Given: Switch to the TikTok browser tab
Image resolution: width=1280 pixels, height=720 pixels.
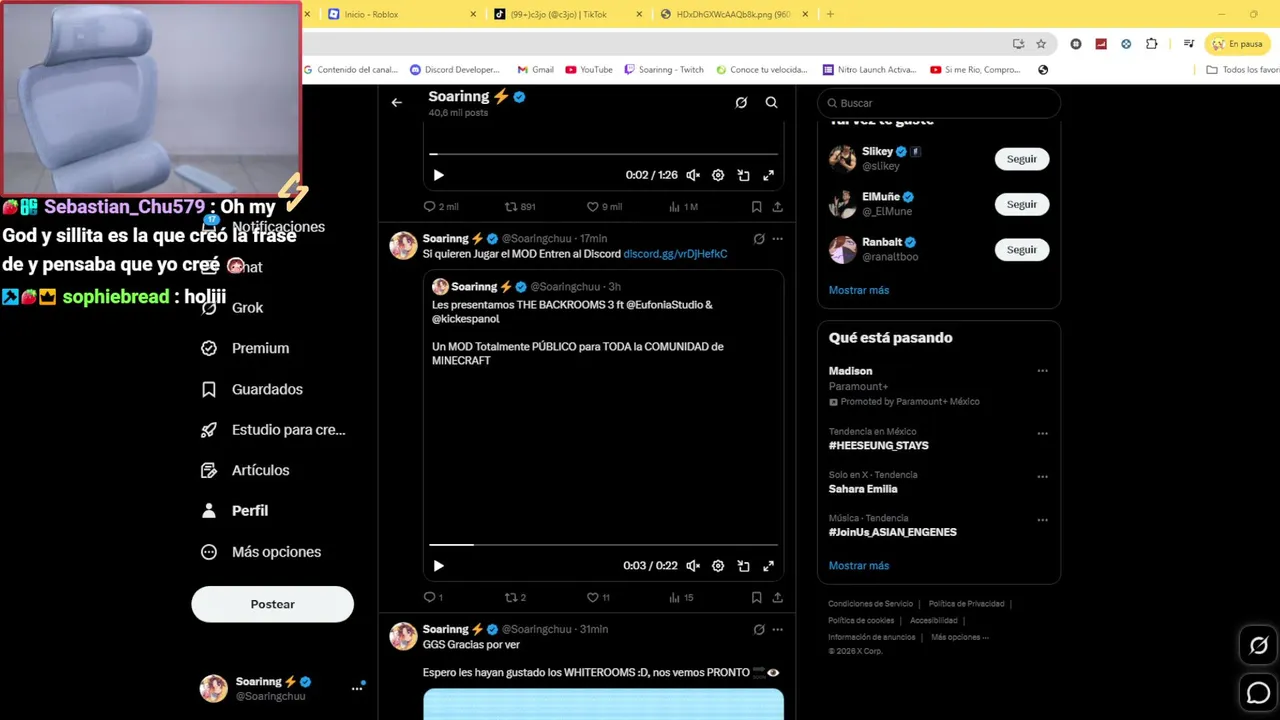Looking at the screenshot, I should (568, 14).
